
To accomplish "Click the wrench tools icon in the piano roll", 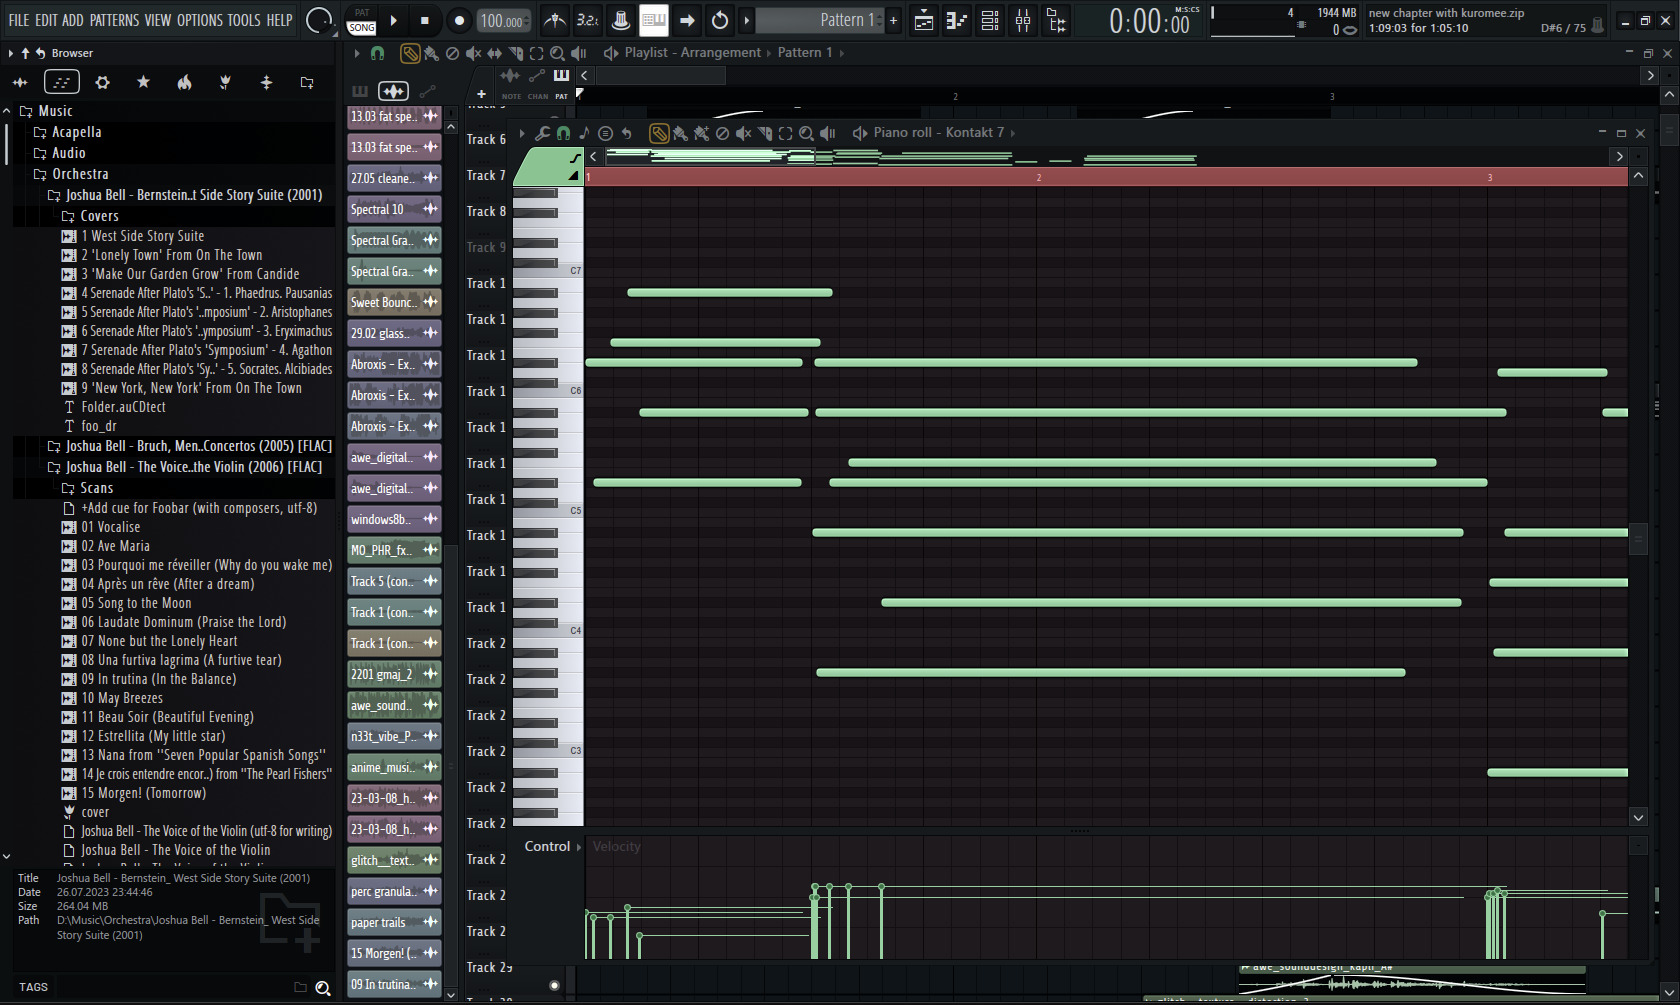I will tap(542, 133).
